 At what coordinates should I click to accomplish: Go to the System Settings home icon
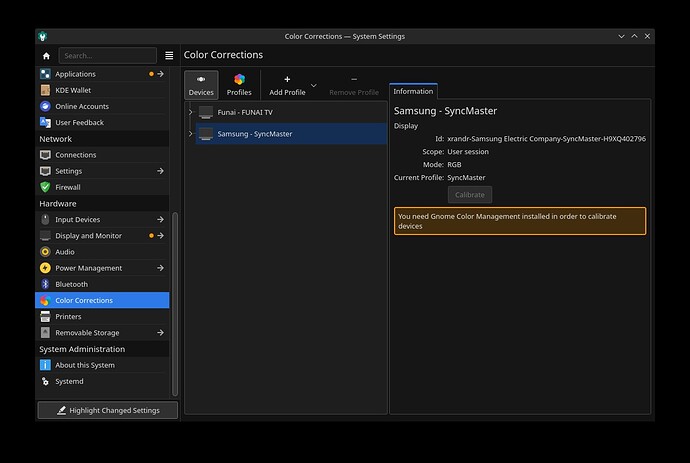pos(46,56)
